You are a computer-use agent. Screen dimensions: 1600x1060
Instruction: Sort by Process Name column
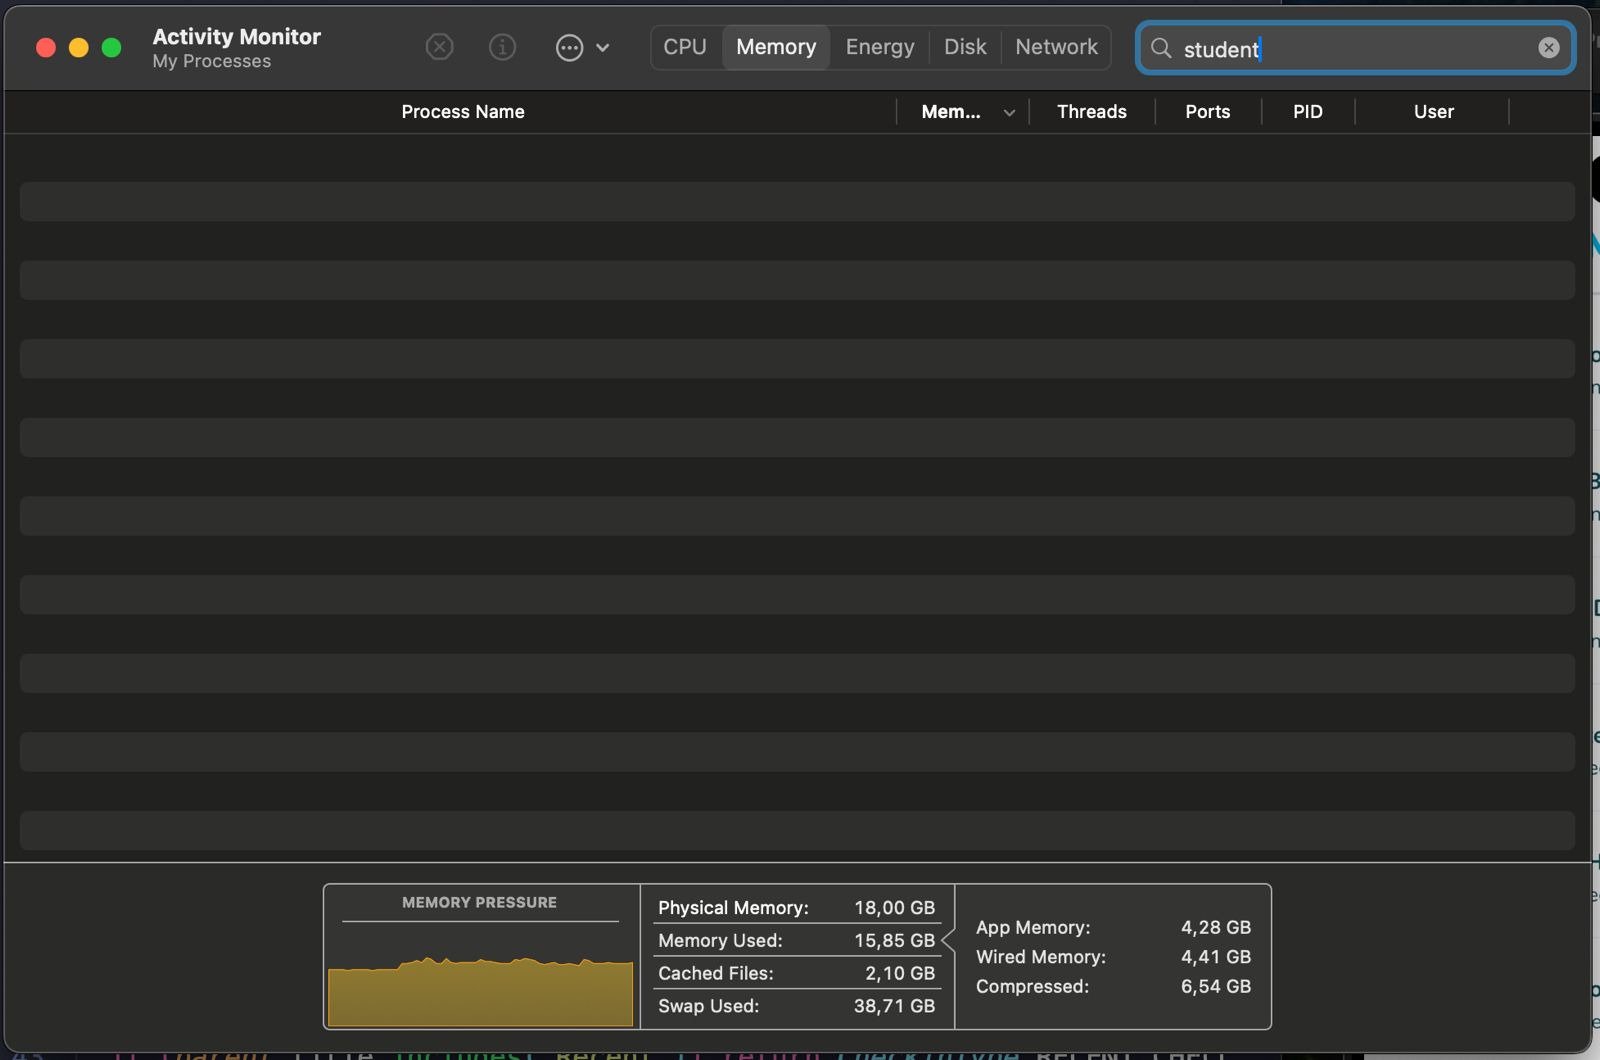click(x=463, y=112)
